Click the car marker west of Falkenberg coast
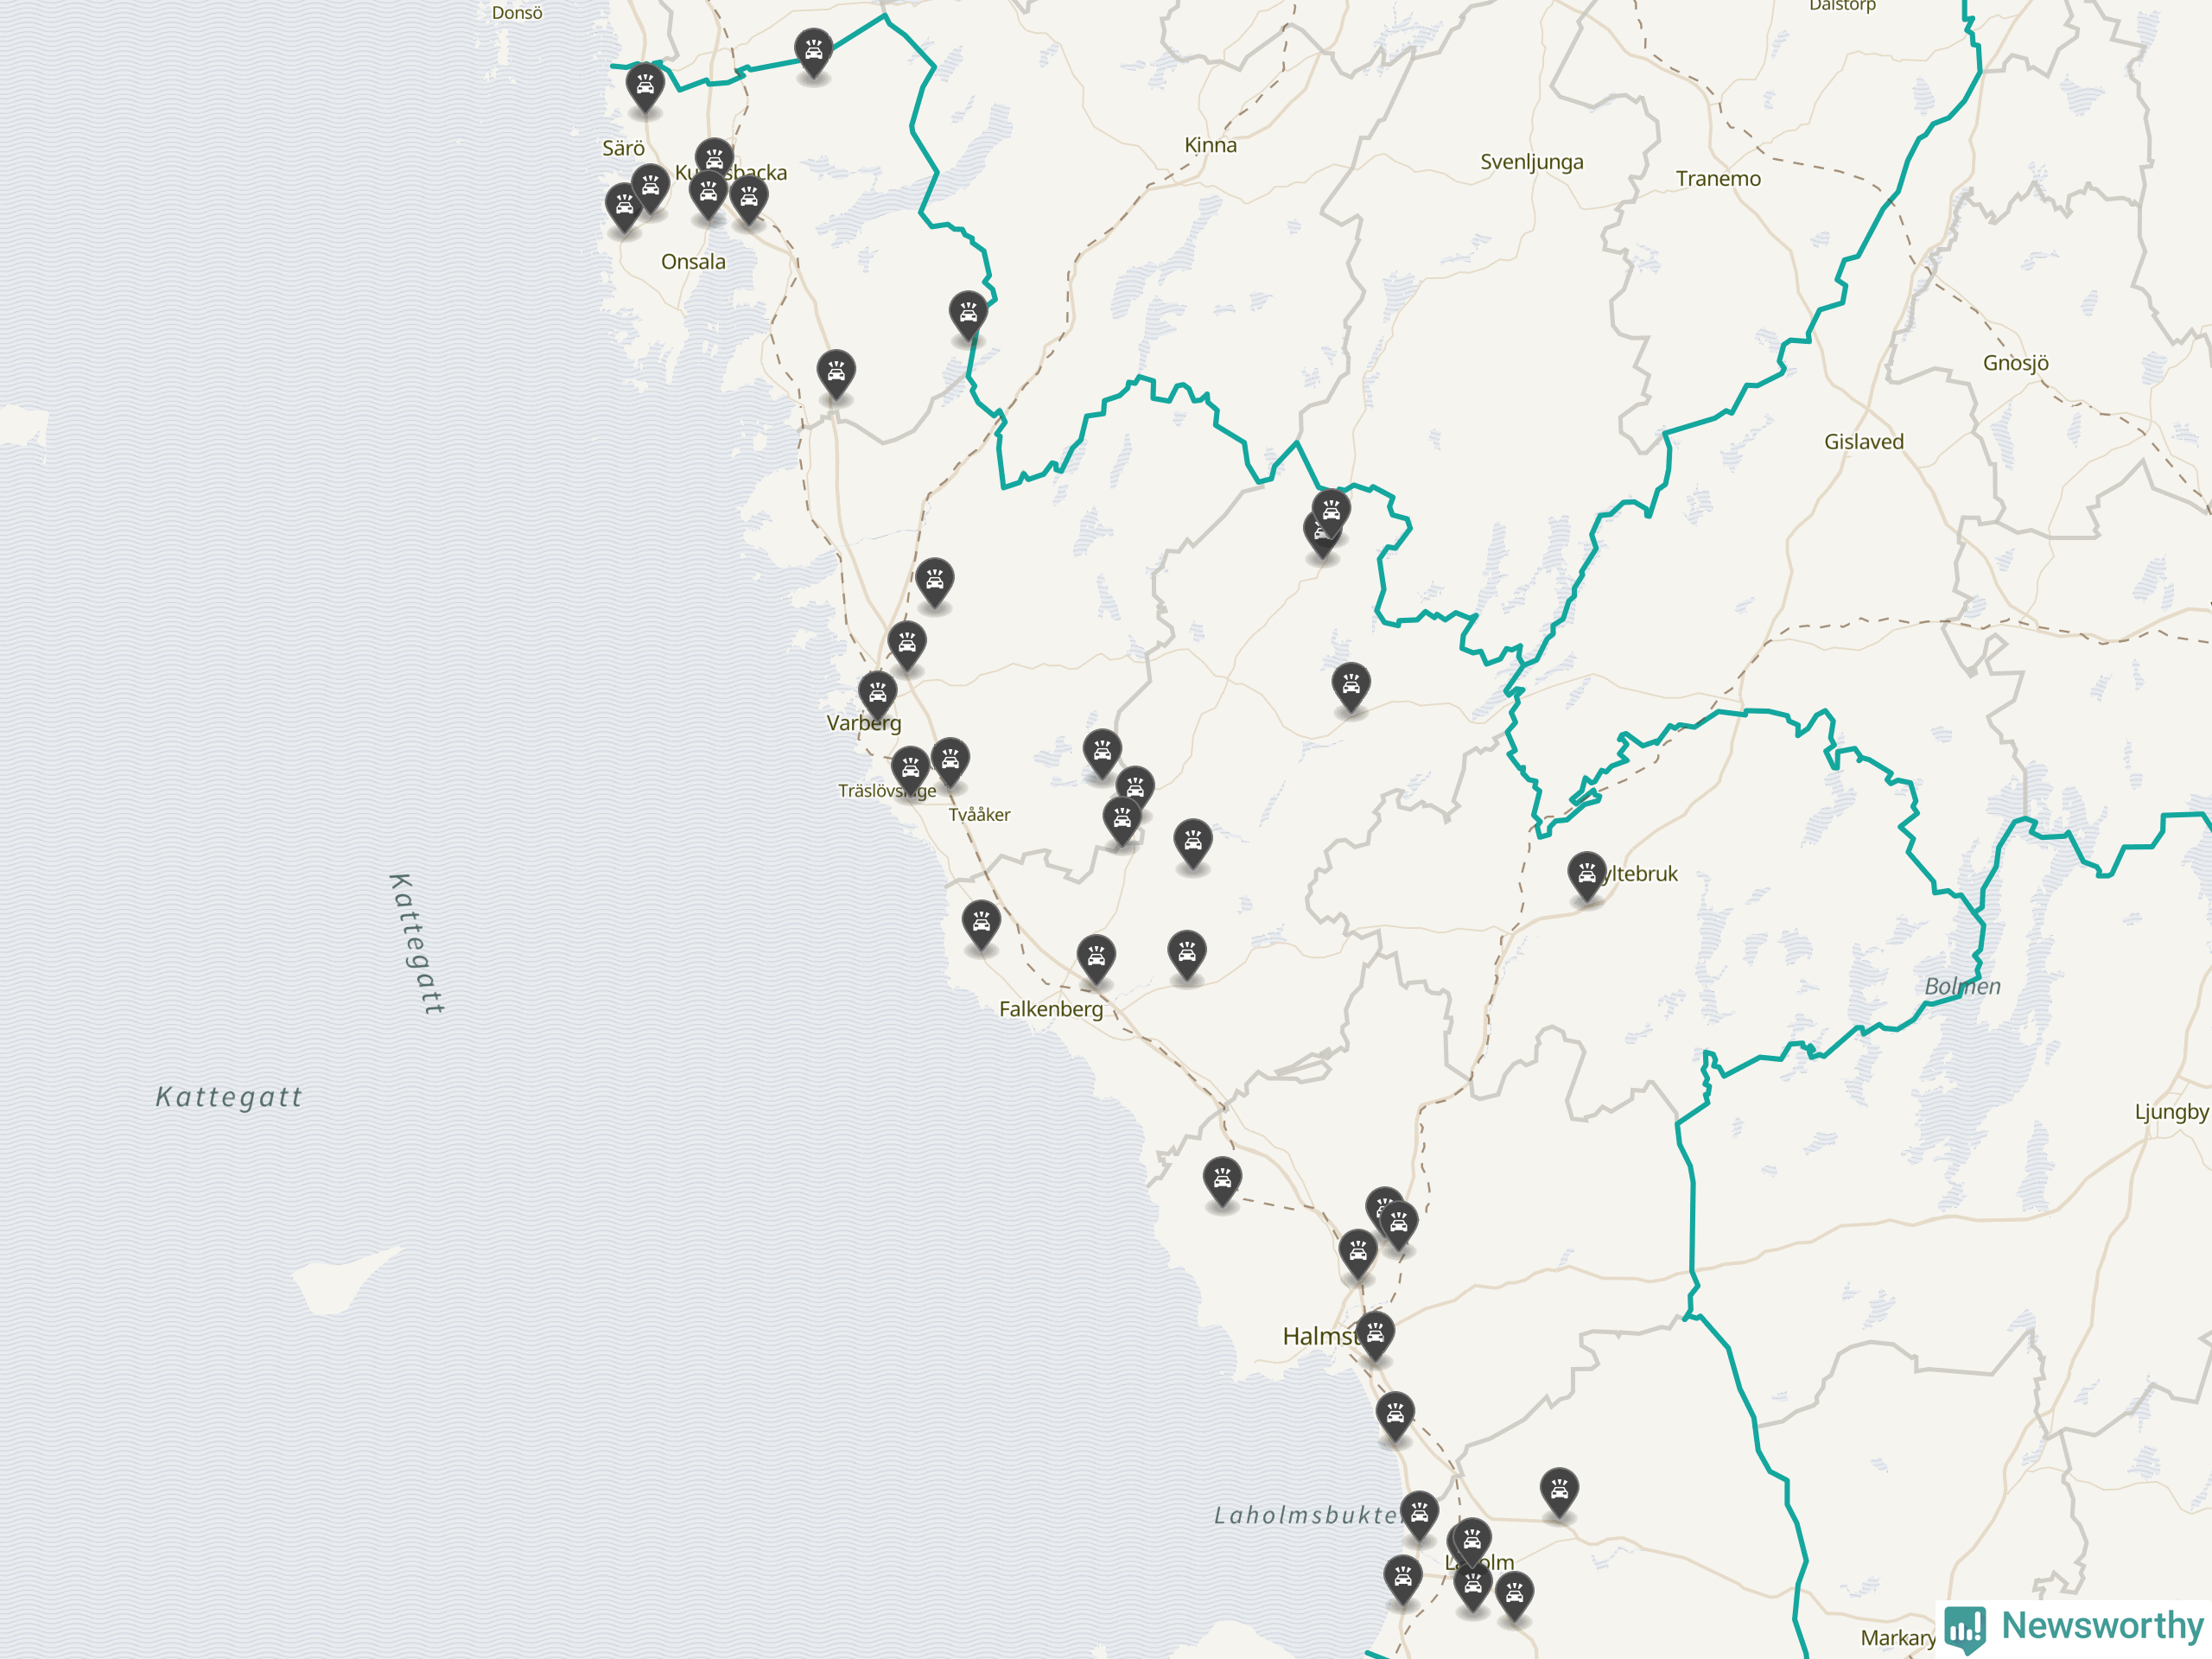 click(981, 925)
